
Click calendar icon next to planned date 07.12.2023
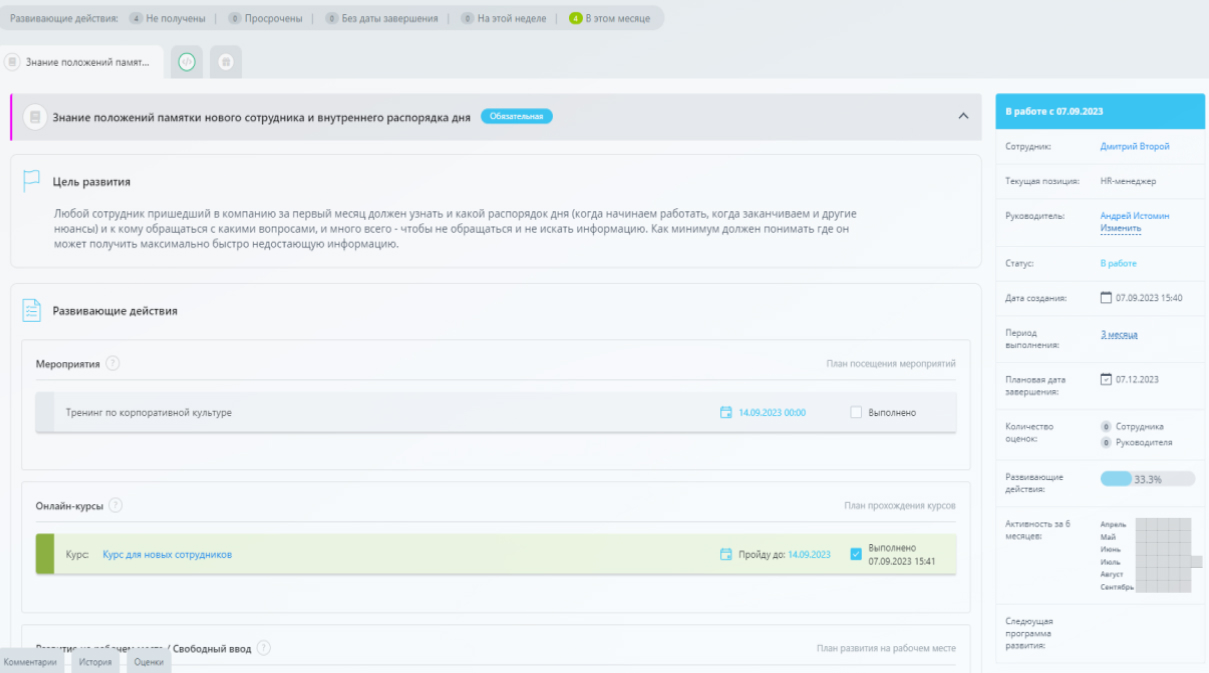pos(1105,379)
